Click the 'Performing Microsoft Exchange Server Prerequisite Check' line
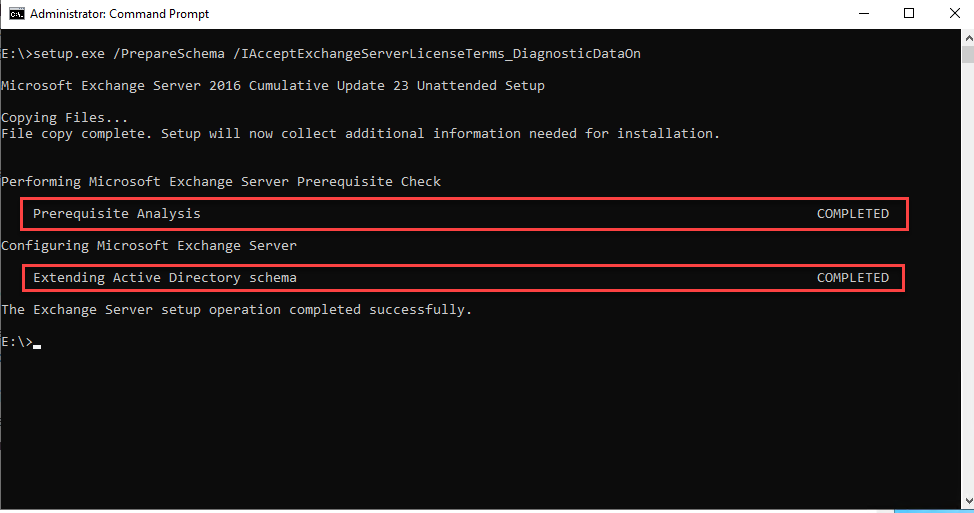The width and height of the screenshot is (974, 513). (x=221, y=182)
